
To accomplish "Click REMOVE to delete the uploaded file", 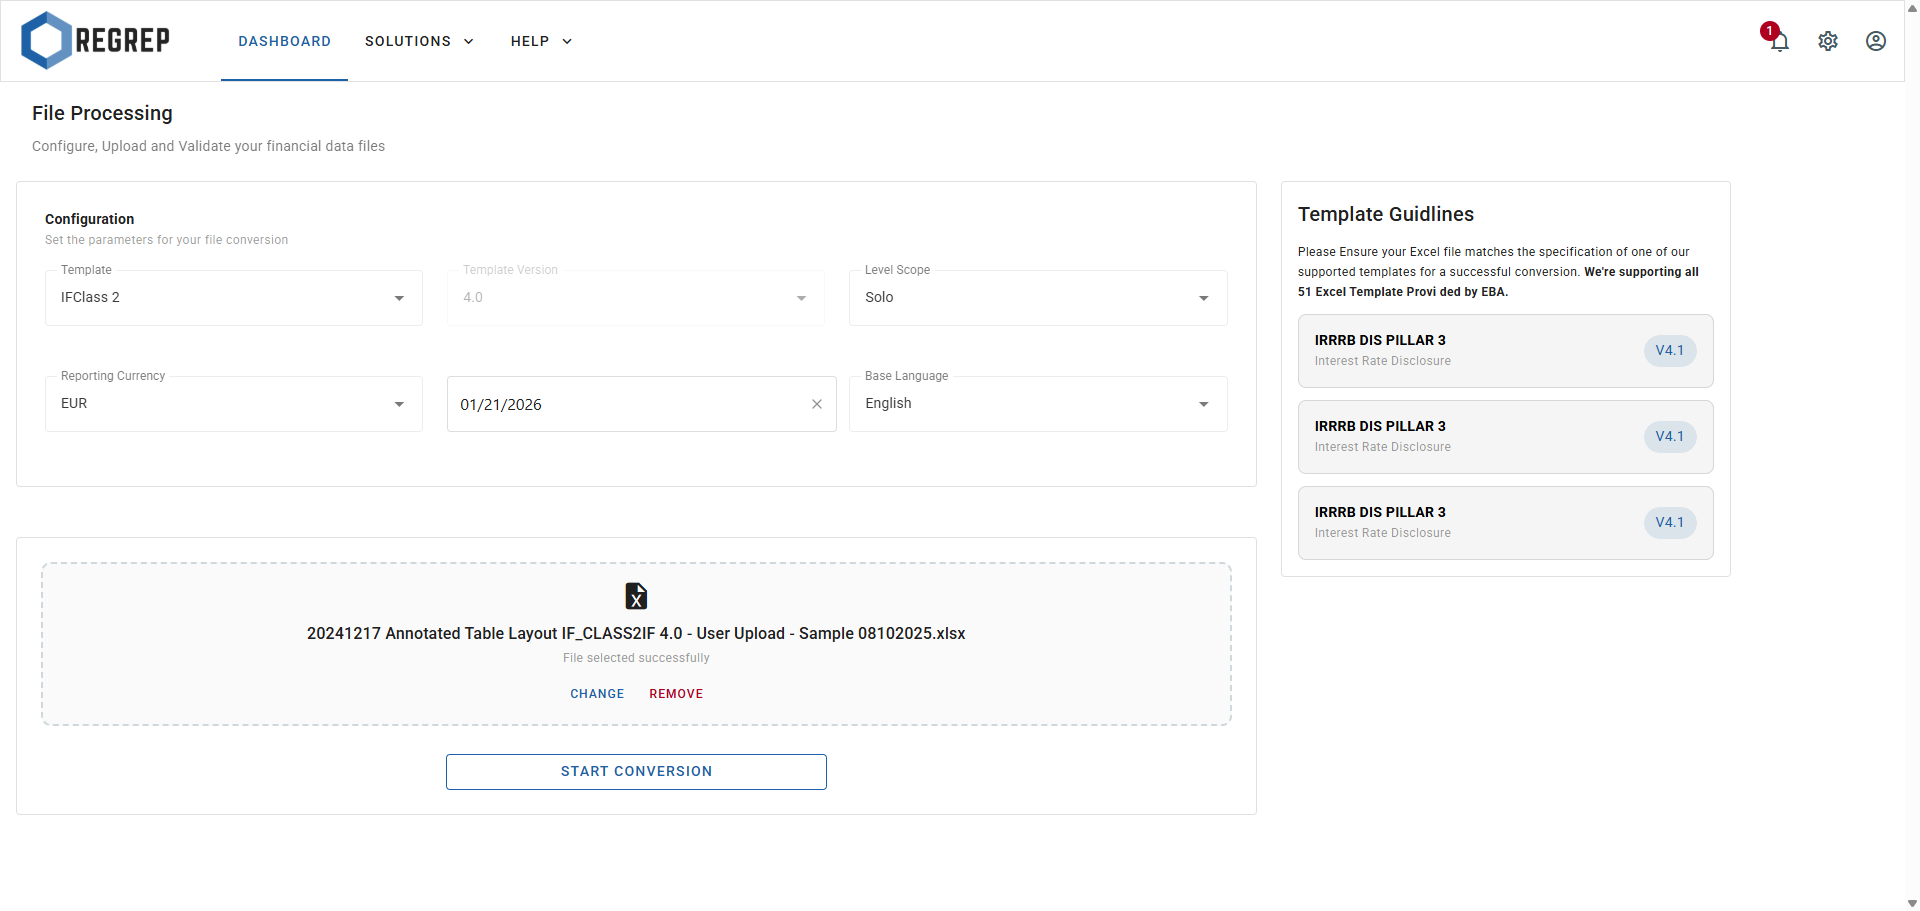I will 676,693.
